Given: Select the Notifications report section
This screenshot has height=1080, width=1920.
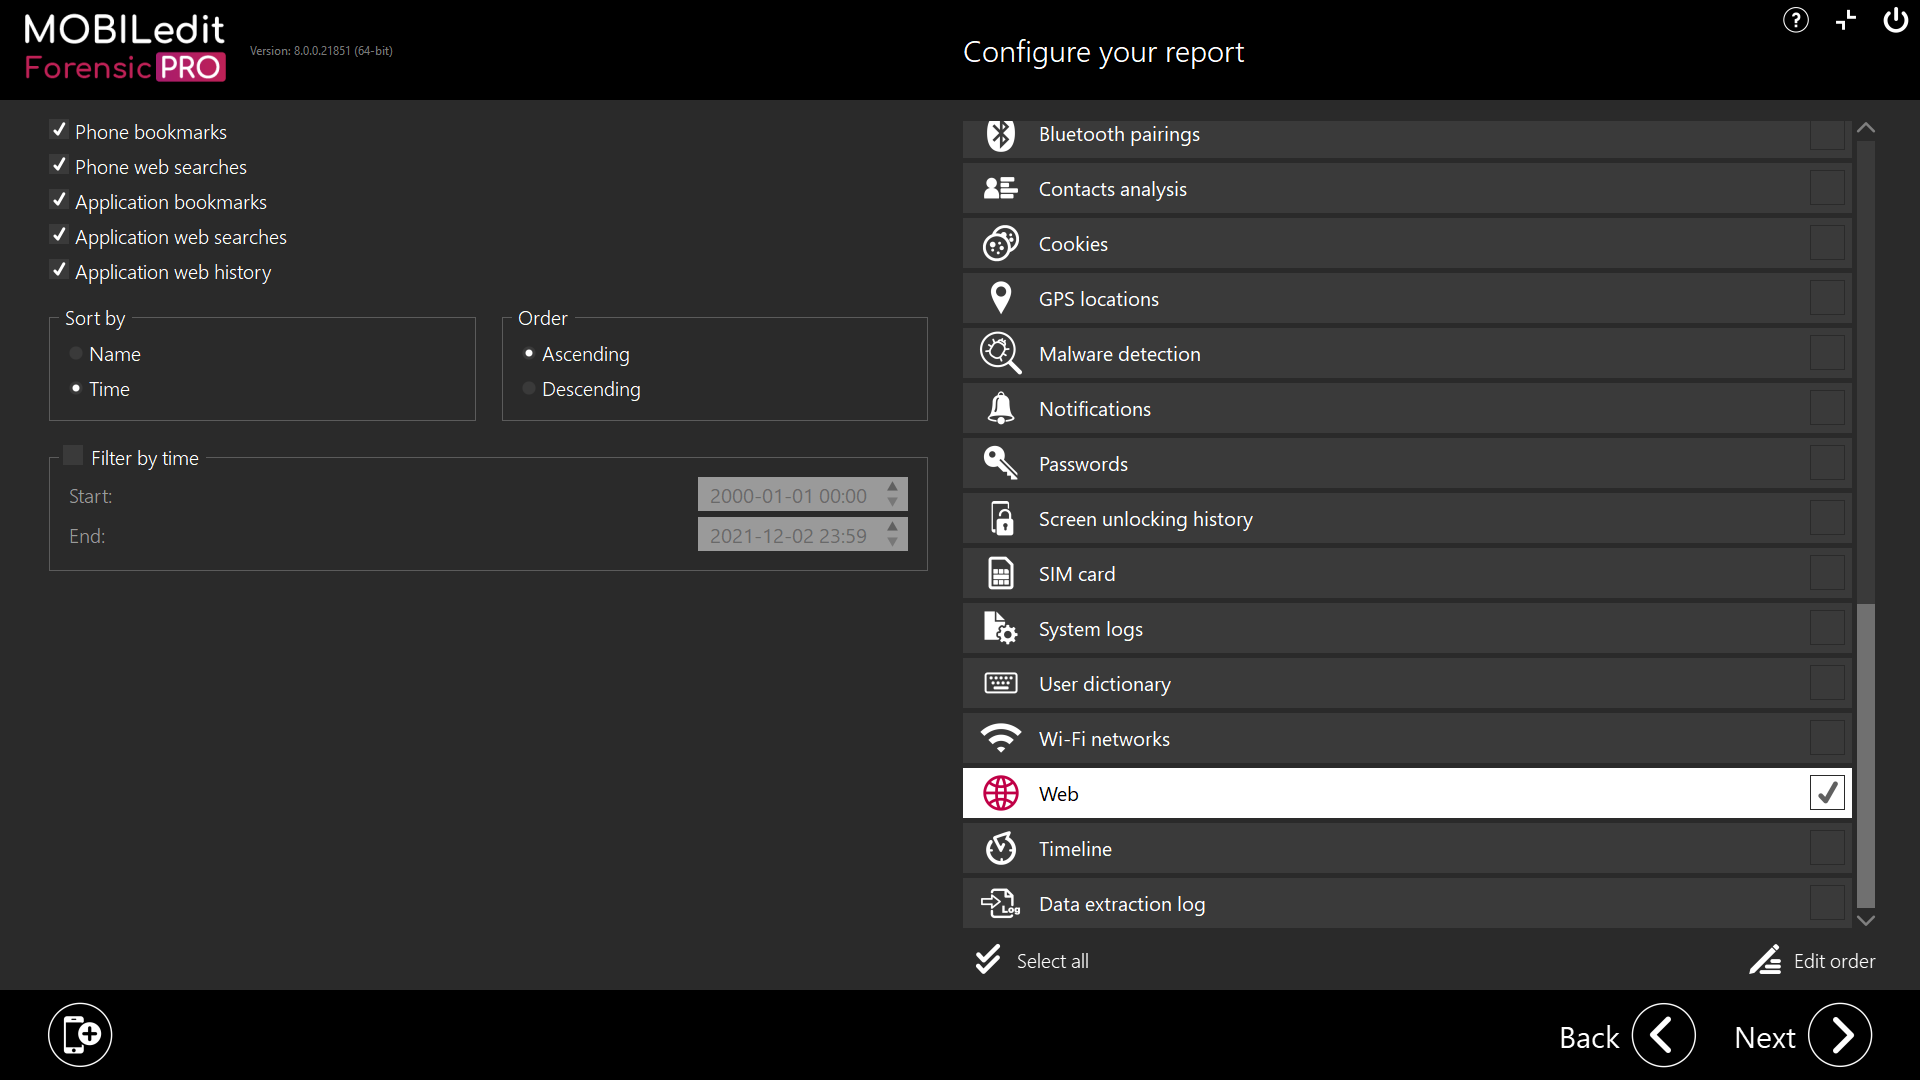Looking at the screenshot, I should [x=1827, y=409].
